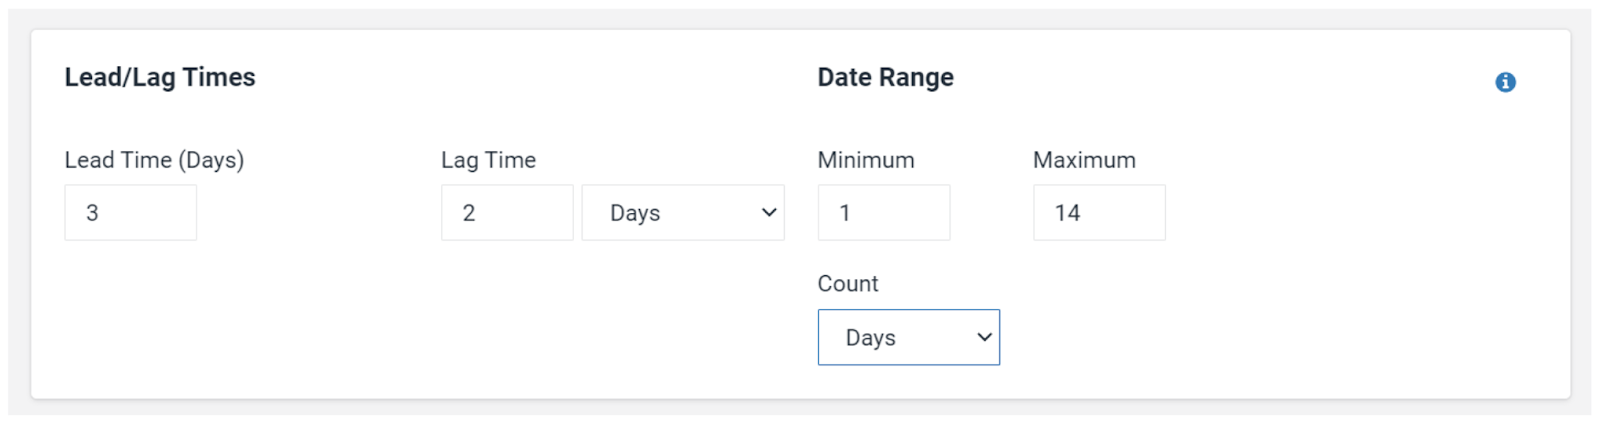
Task: Click the value 3 in Lead Time field
Action: tap(92, 213)
